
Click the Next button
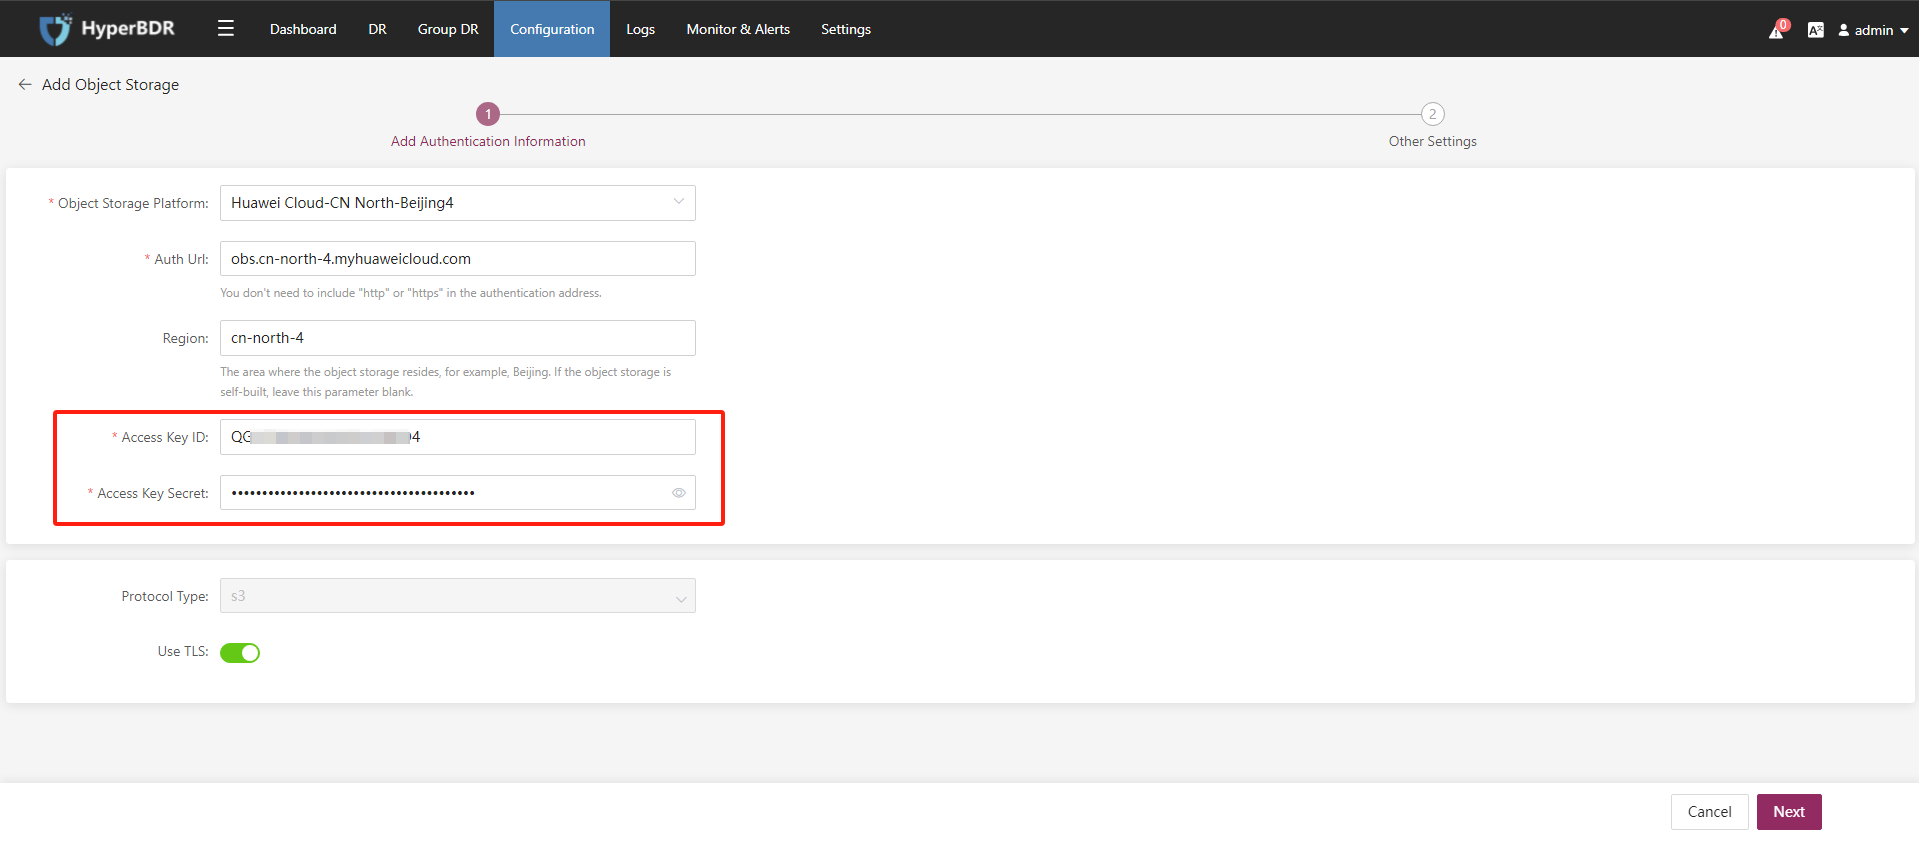click(1789, 812)
